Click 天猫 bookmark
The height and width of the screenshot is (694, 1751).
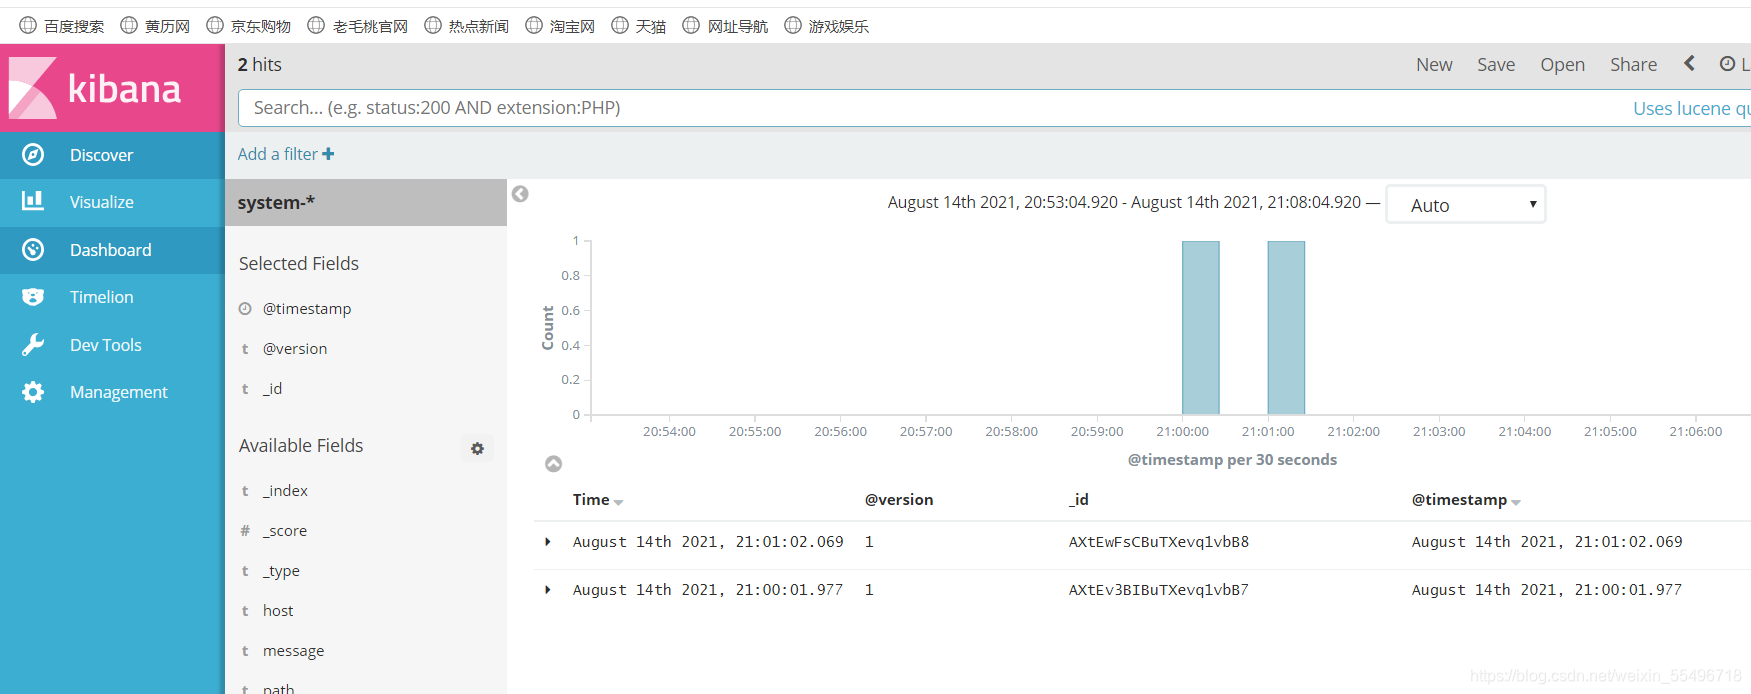click(639, 26)
